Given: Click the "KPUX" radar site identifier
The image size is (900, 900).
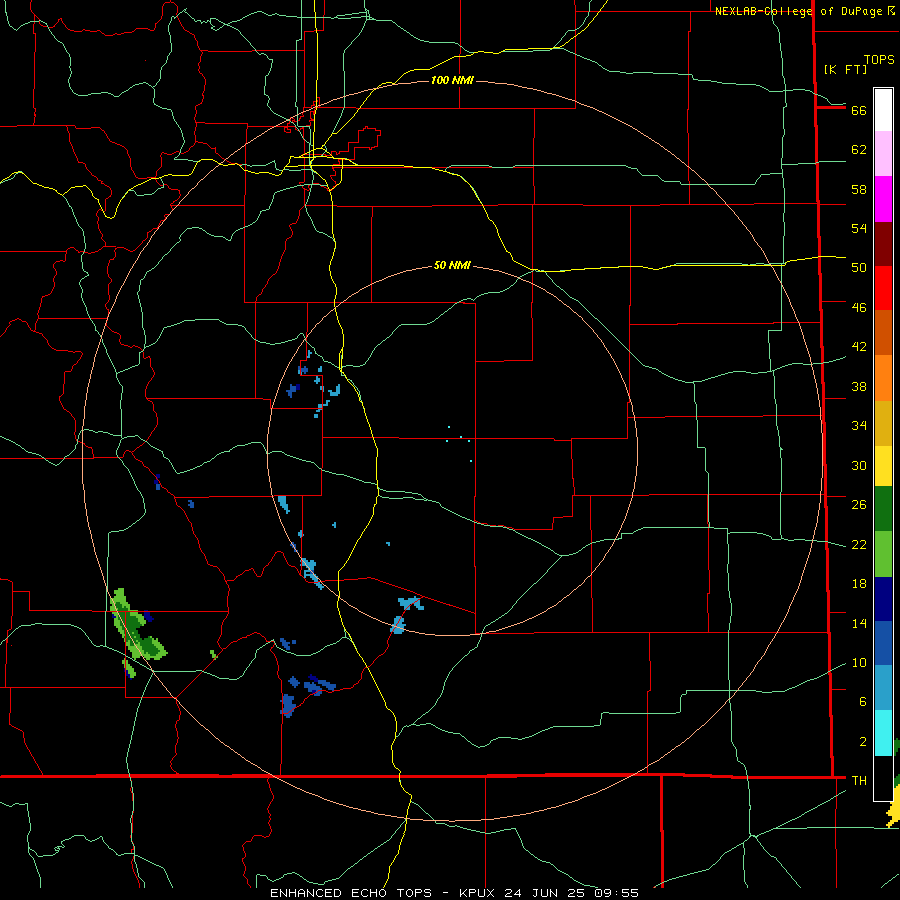Looking at the screenshot, I should [x=479, y=893].
